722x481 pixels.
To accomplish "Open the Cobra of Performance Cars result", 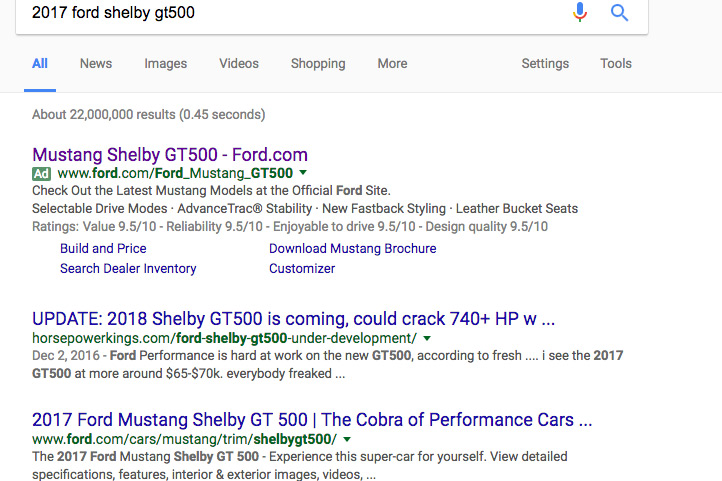I will tap(312, 419).
